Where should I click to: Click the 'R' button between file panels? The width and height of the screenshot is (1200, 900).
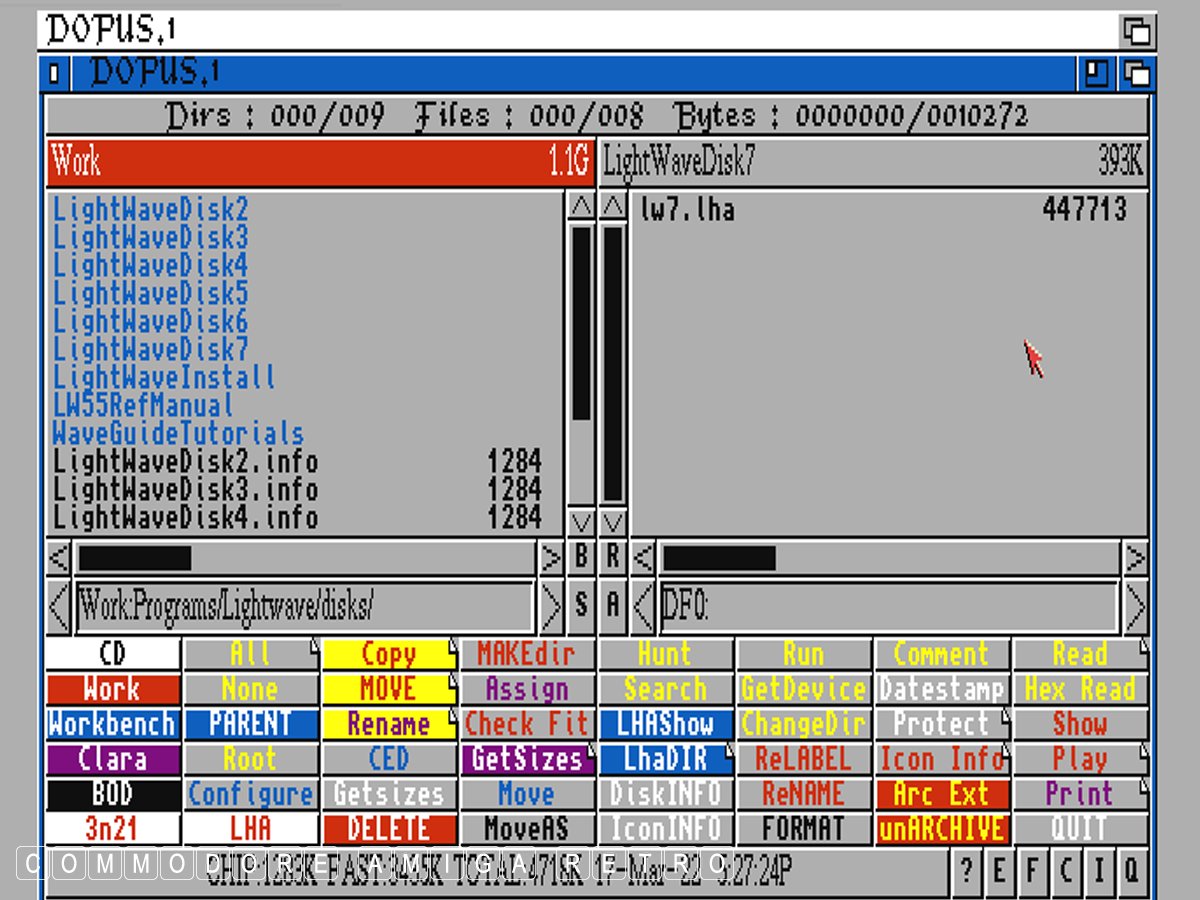613,558
